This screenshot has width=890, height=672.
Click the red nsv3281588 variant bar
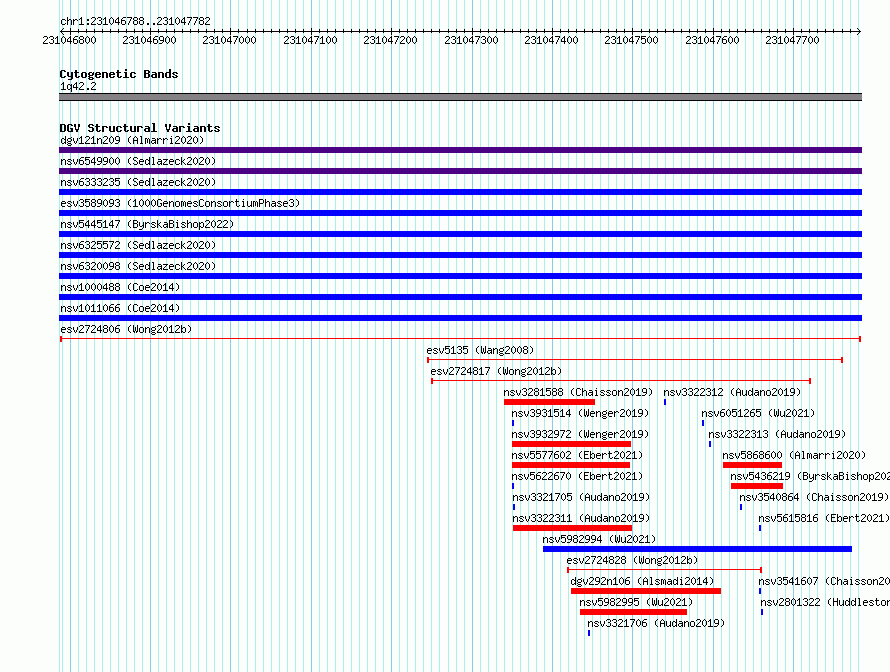pos(549,402)
